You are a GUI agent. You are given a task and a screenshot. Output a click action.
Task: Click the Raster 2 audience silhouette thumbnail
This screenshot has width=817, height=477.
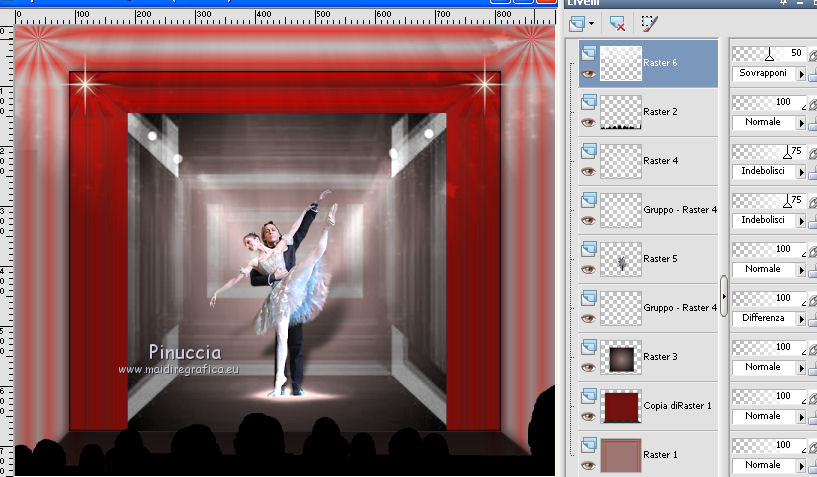pyautogui.click(x=621, y=112)
